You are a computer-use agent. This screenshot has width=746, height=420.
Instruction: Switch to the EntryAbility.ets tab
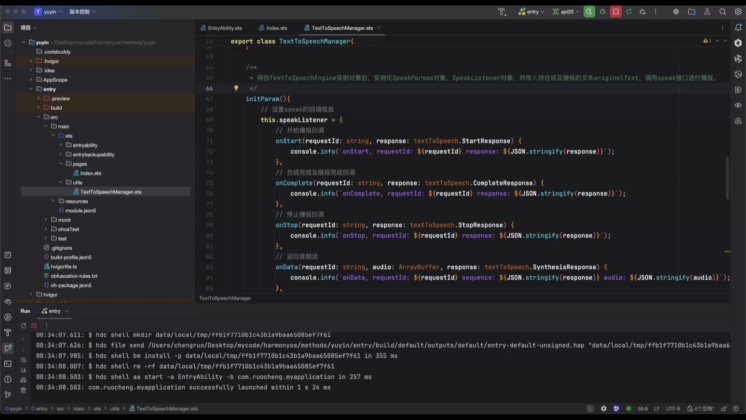coord(224,28)
